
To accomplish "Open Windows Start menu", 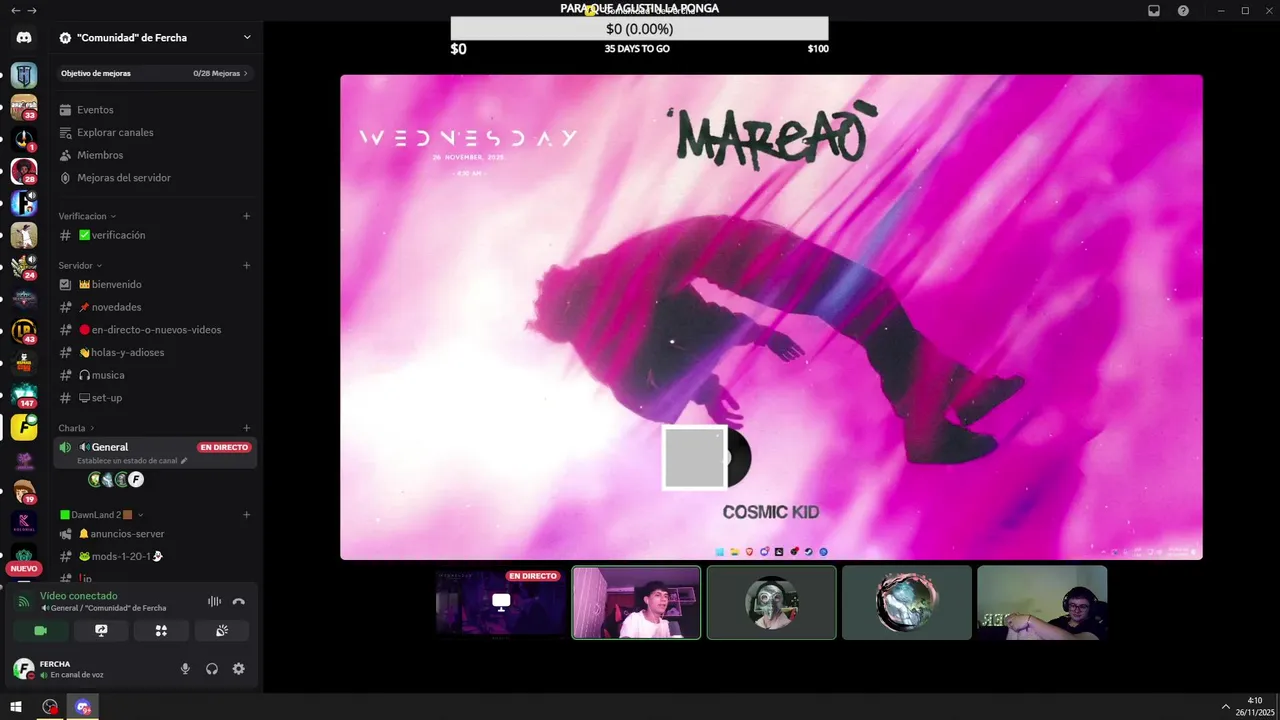I will (16, 707).
